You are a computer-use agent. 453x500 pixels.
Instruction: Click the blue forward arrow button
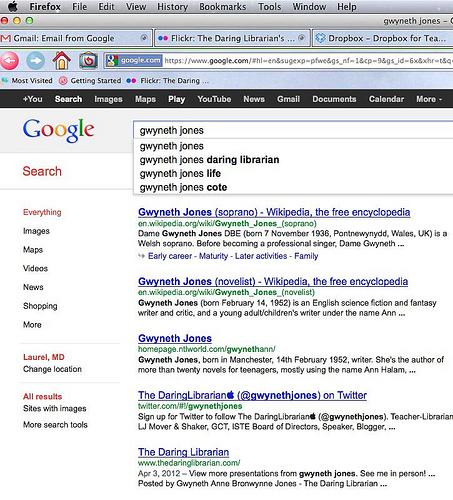tap(35, 61)
